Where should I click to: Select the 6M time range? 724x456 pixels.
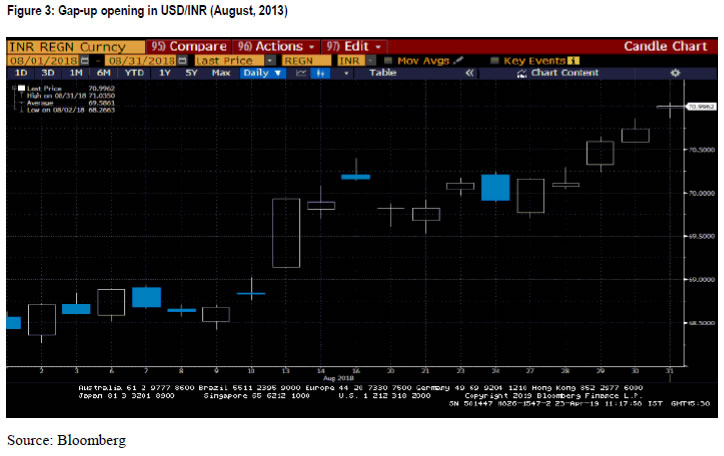[104, 73]
